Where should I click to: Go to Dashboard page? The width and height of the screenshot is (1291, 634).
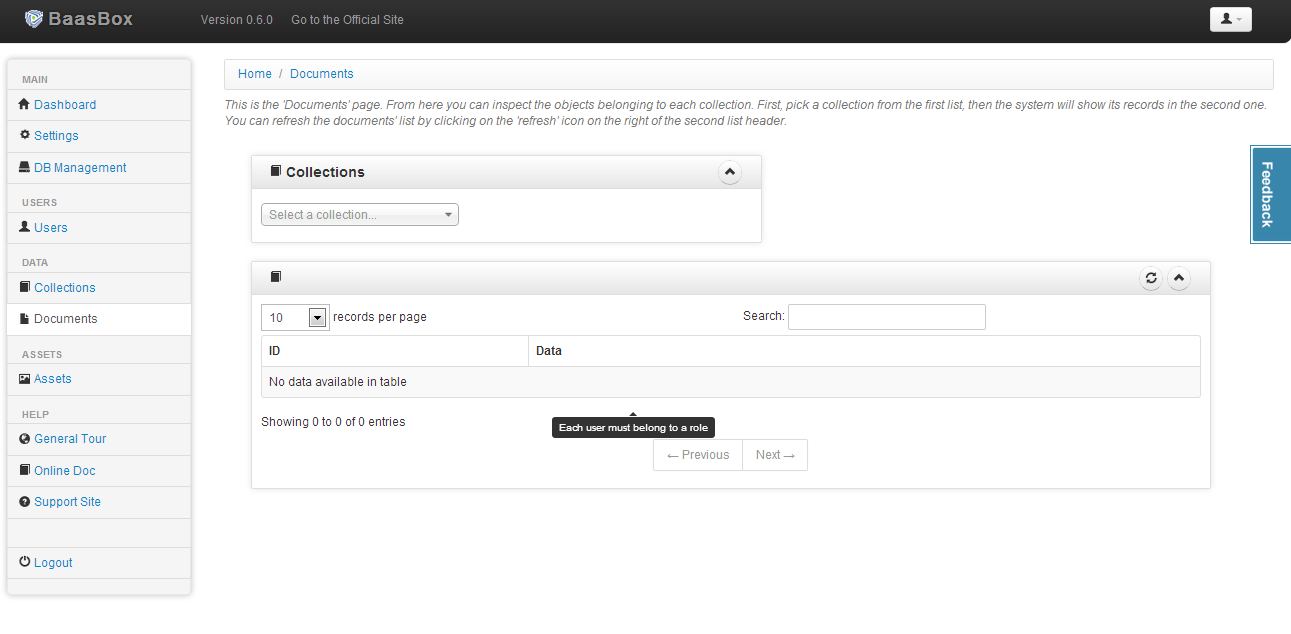(x=65, y=104)
